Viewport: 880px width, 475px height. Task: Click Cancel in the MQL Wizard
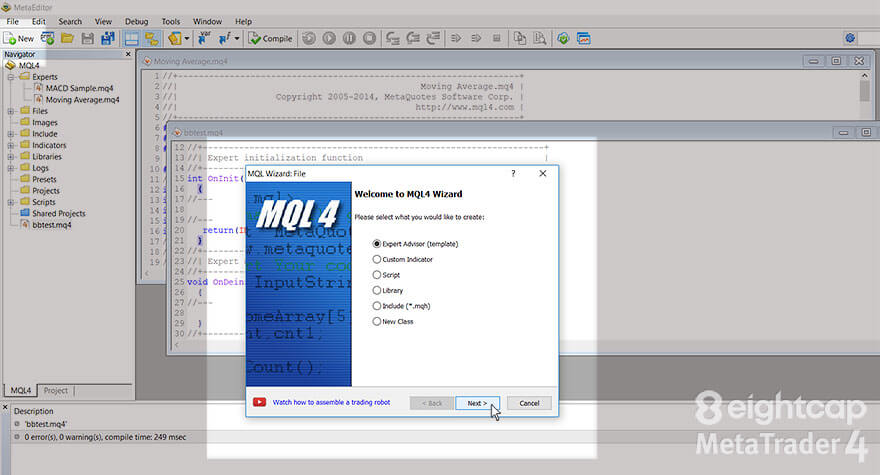[529, 403]
